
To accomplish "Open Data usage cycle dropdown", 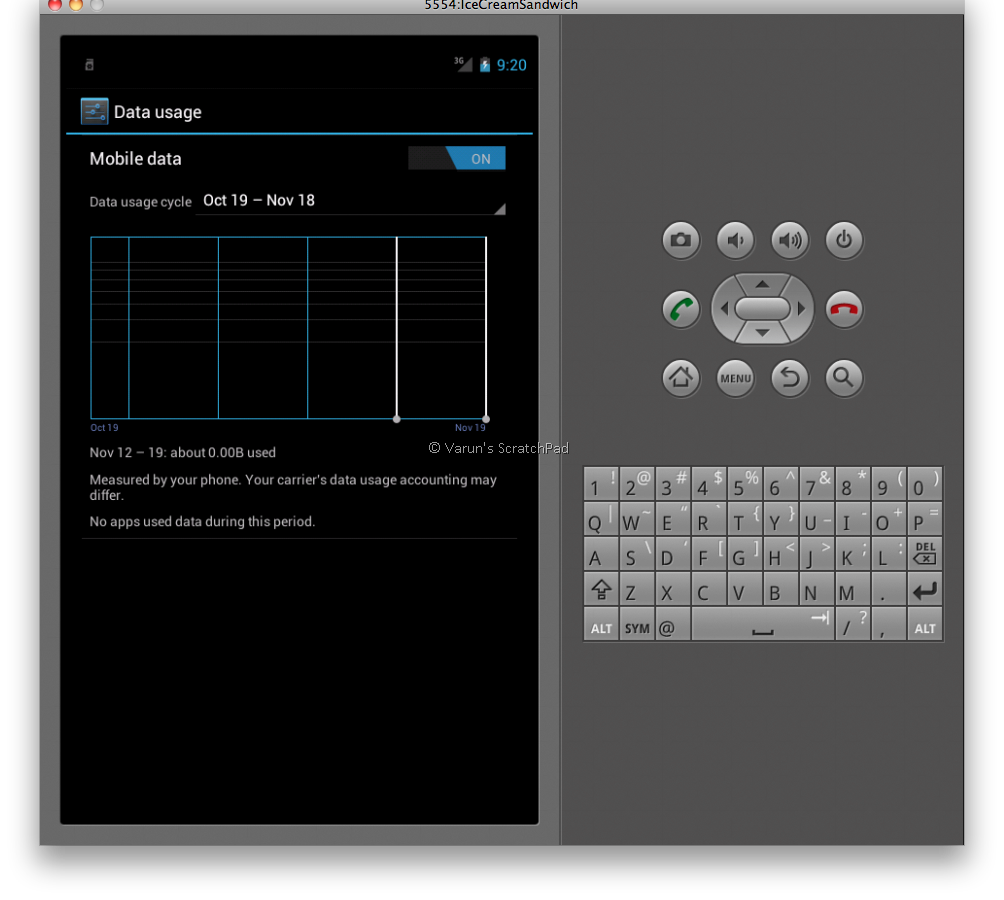I will pyautogui.click(x=351, y=201).
